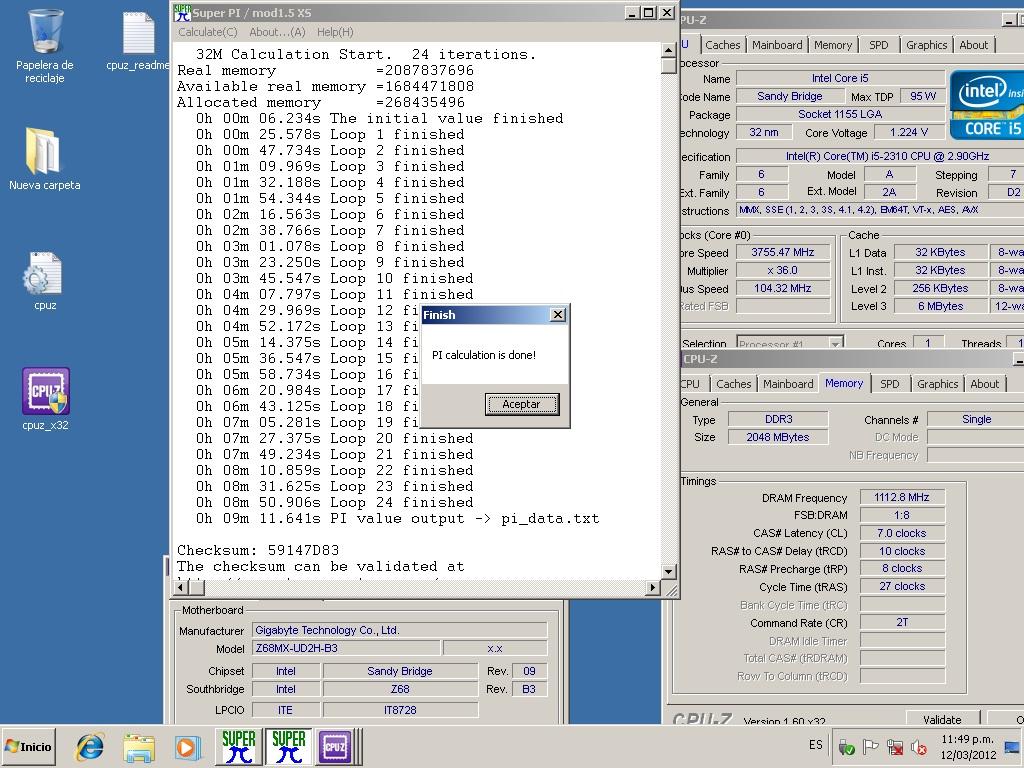Open the Action Center flag tray icon
This screenshot has height=768, width=1024.
(x=871, y=746)
